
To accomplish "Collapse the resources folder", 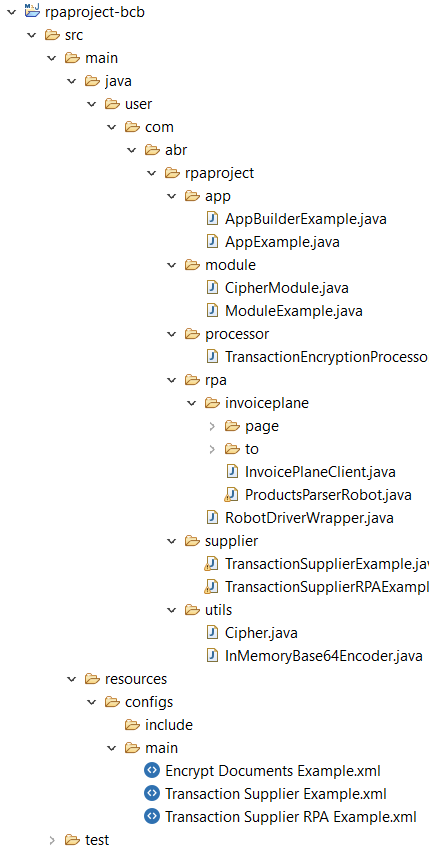I will pyautogui.click(x=71, y=679).
